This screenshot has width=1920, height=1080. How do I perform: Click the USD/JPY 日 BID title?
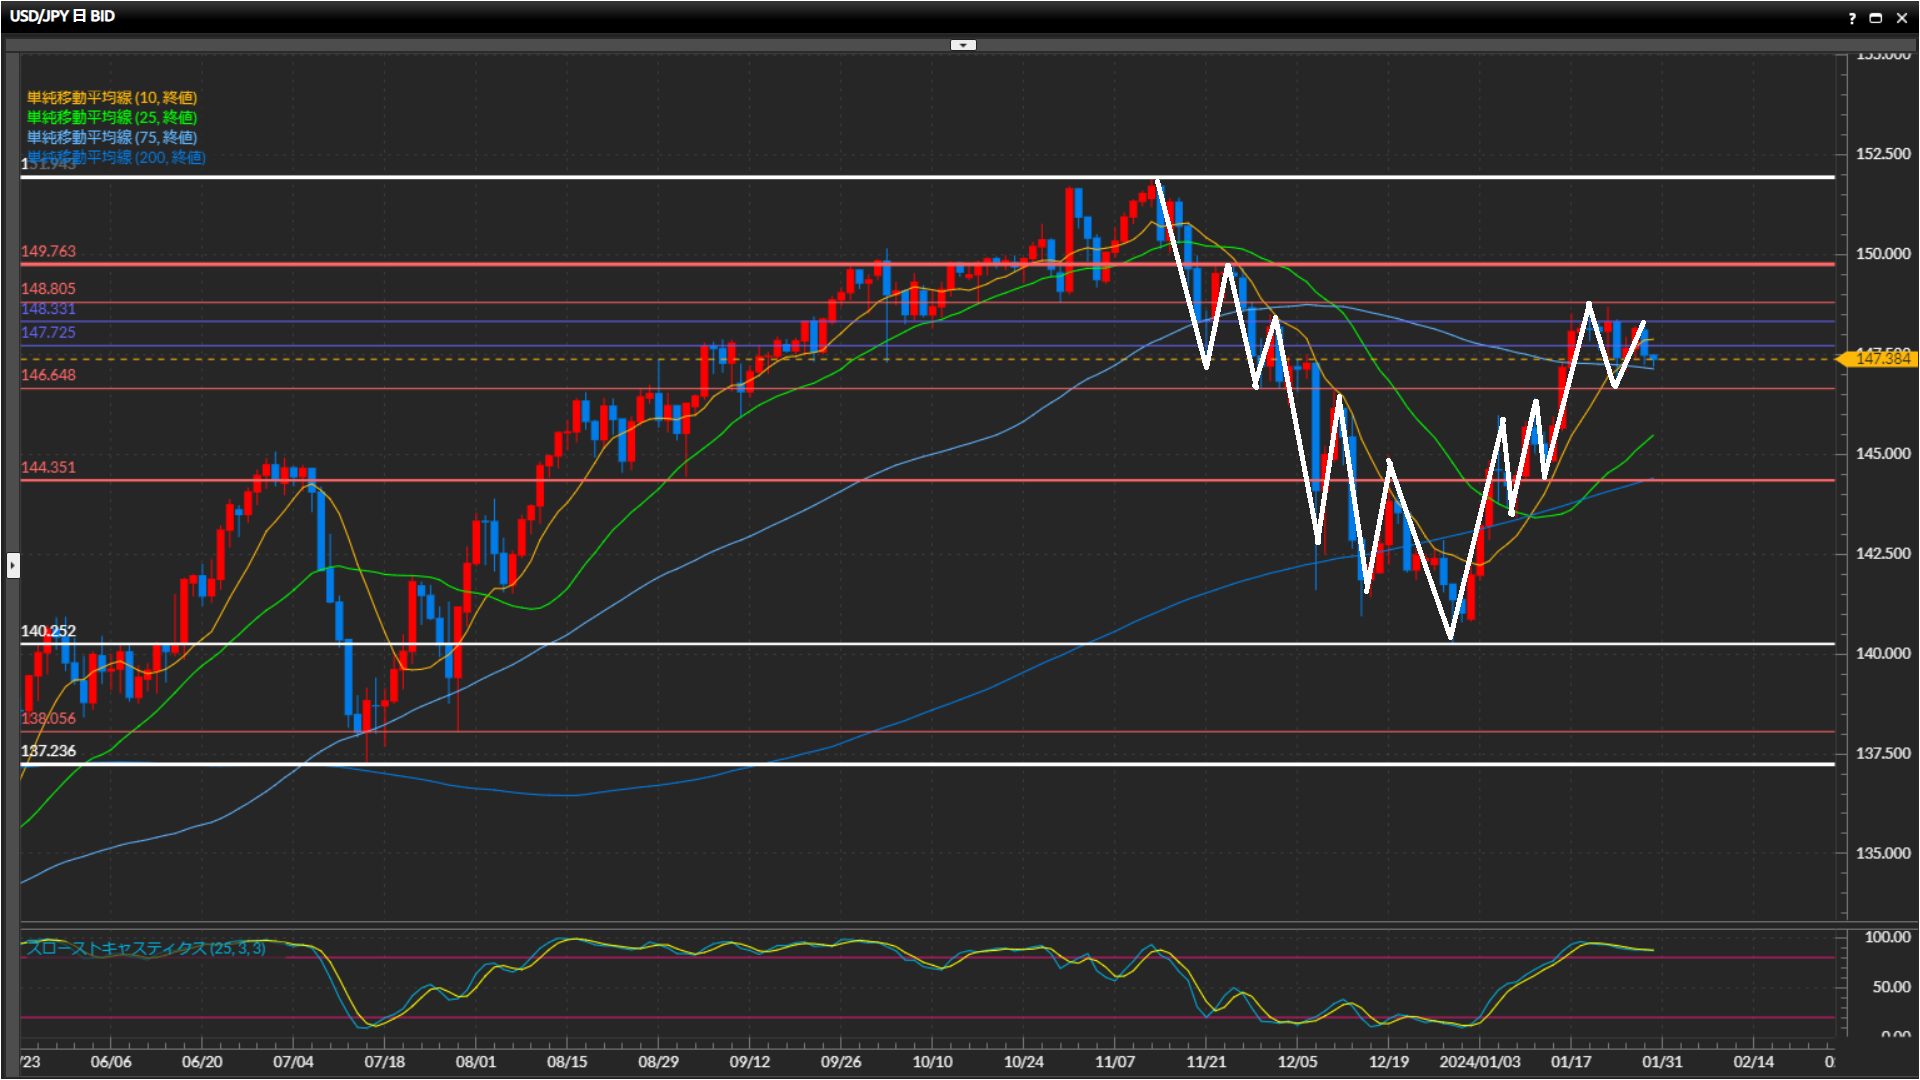click(x=62, y=16)
